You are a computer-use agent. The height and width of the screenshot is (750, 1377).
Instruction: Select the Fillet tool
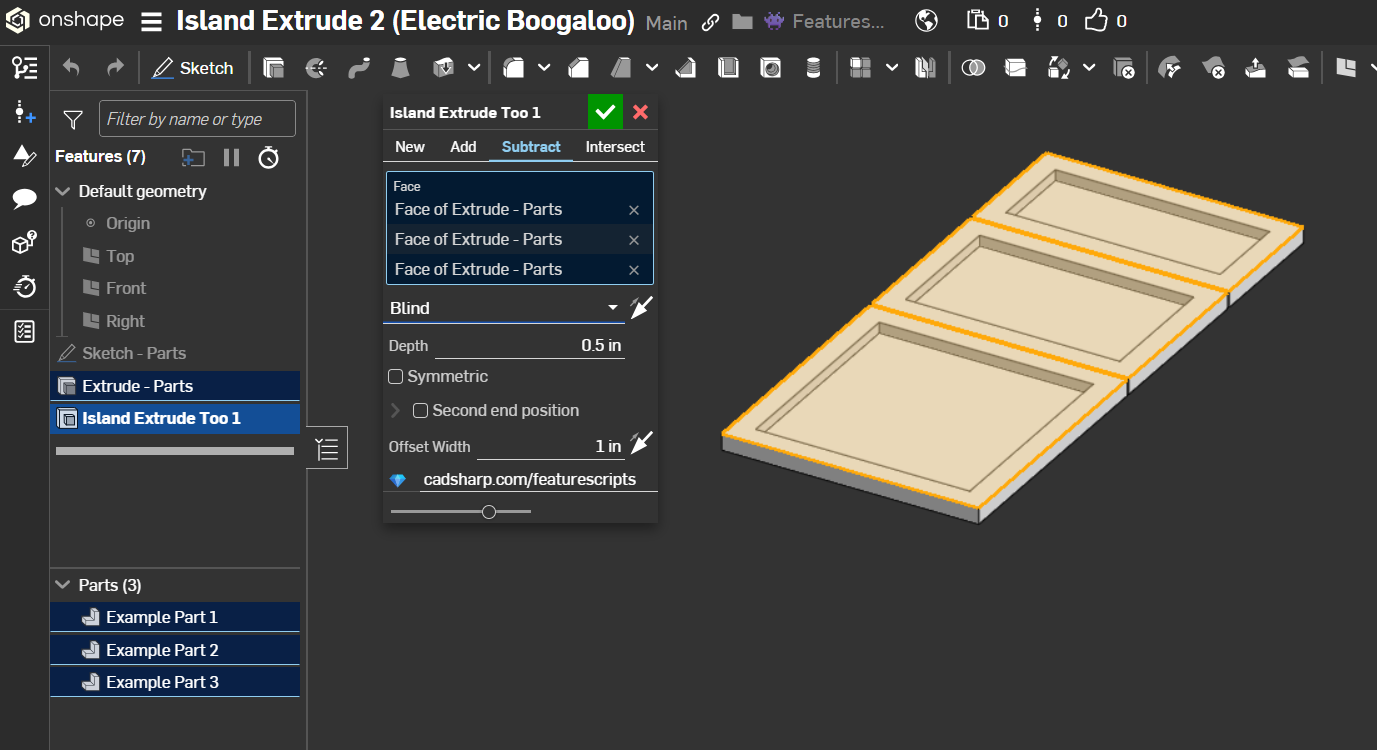[514, 68]
